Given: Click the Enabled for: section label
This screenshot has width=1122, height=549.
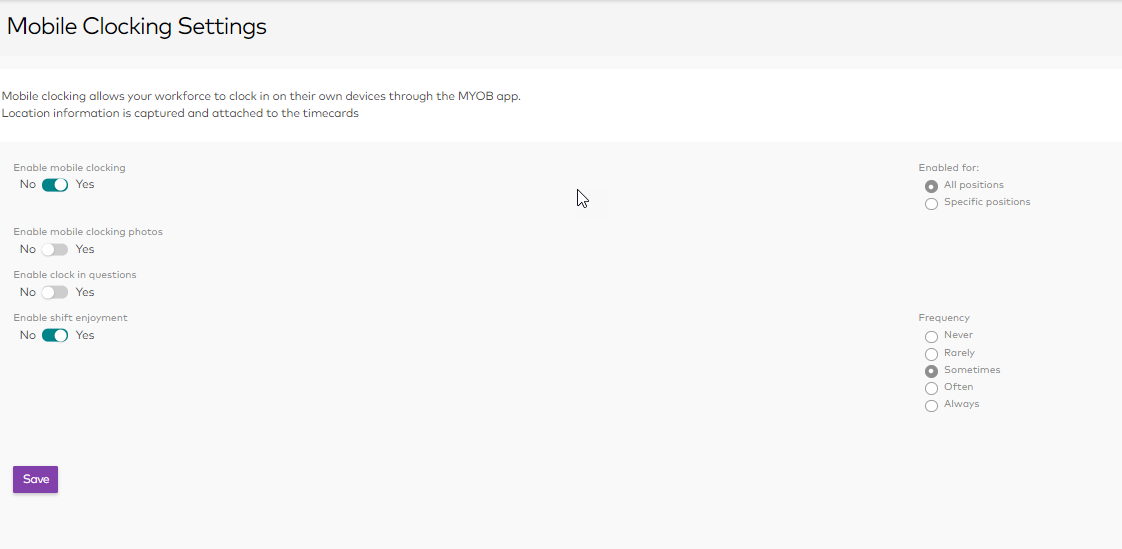Looking at the screenshot, I should pos(948,168).
